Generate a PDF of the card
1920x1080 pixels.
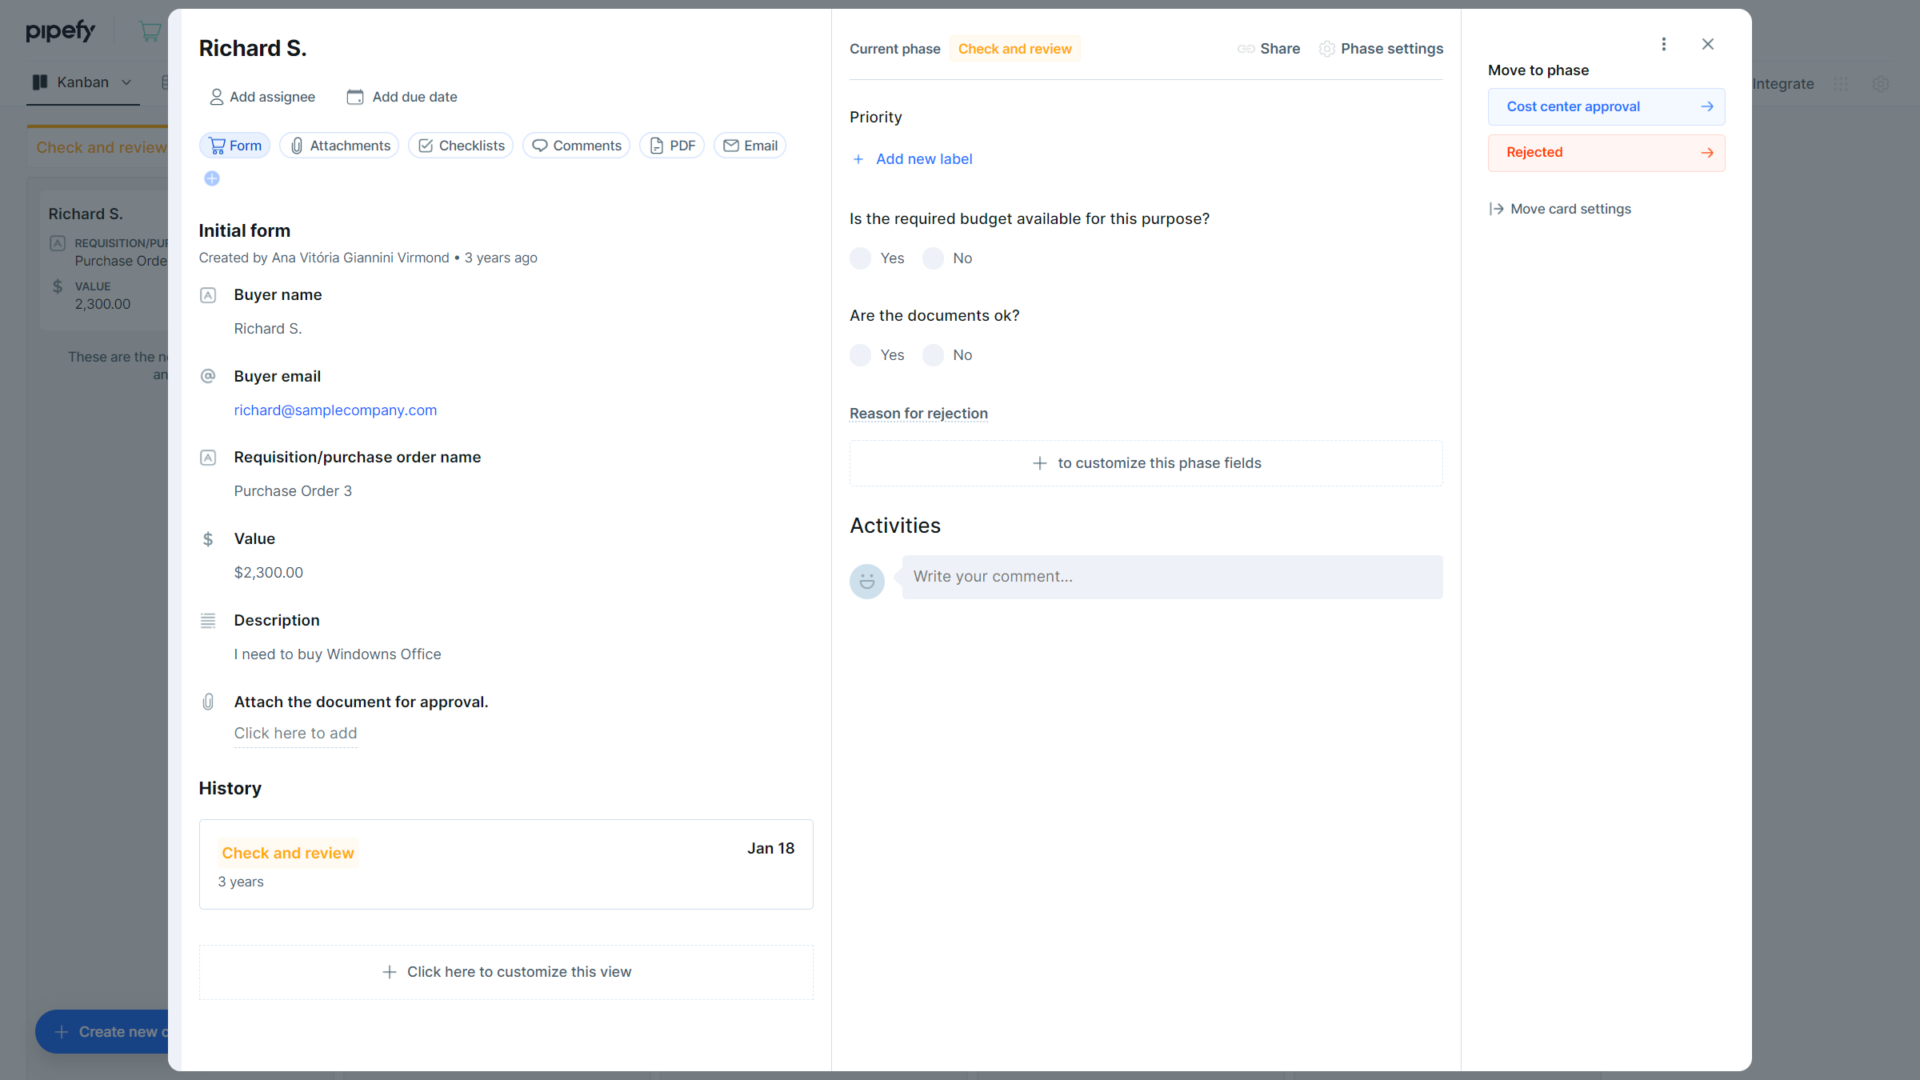click(672, 145)
